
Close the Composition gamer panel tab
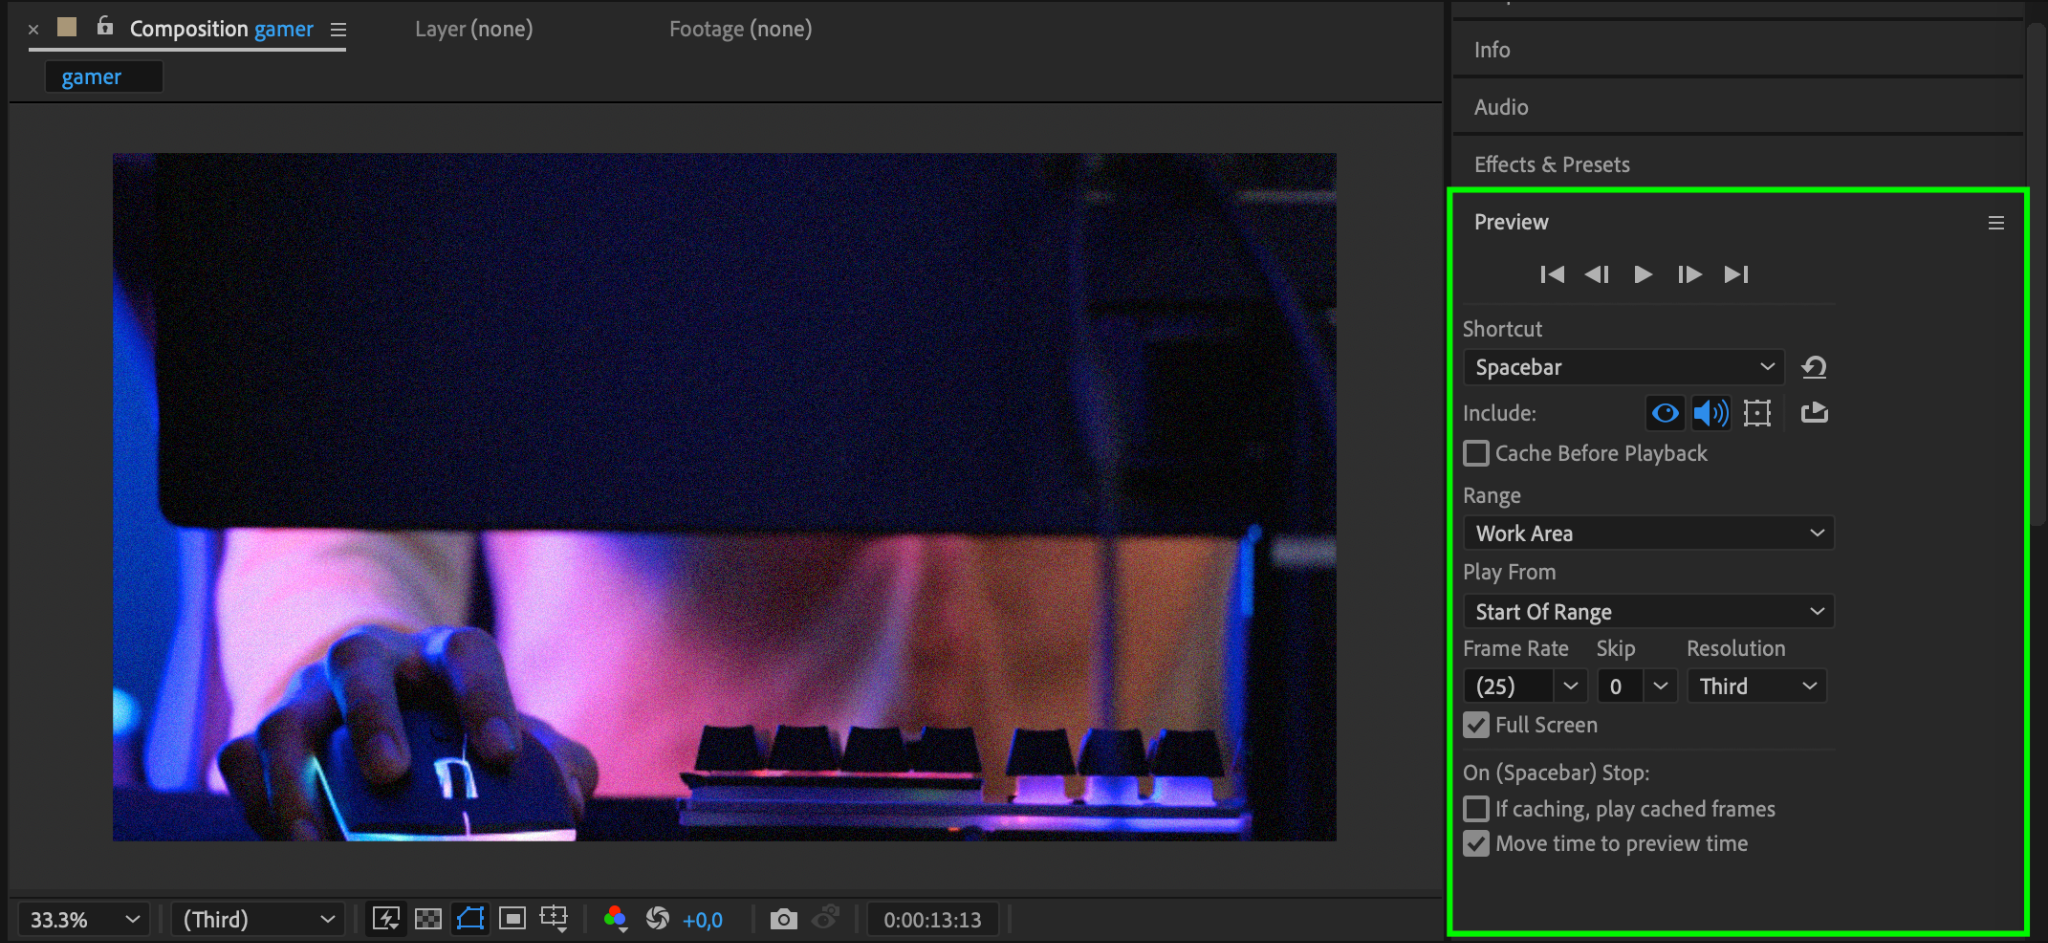[x=33, y=29]
